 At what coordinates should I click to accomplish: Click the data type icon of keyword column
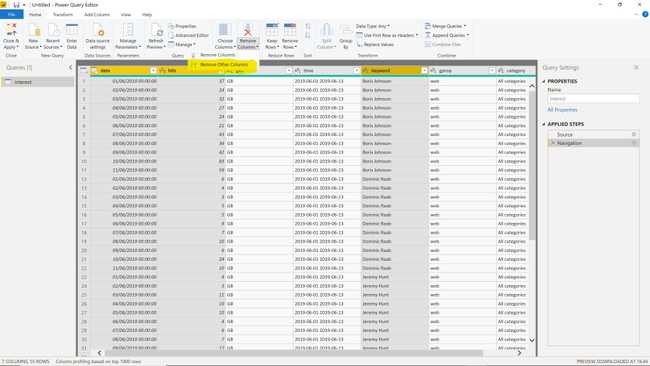point(366,71)
